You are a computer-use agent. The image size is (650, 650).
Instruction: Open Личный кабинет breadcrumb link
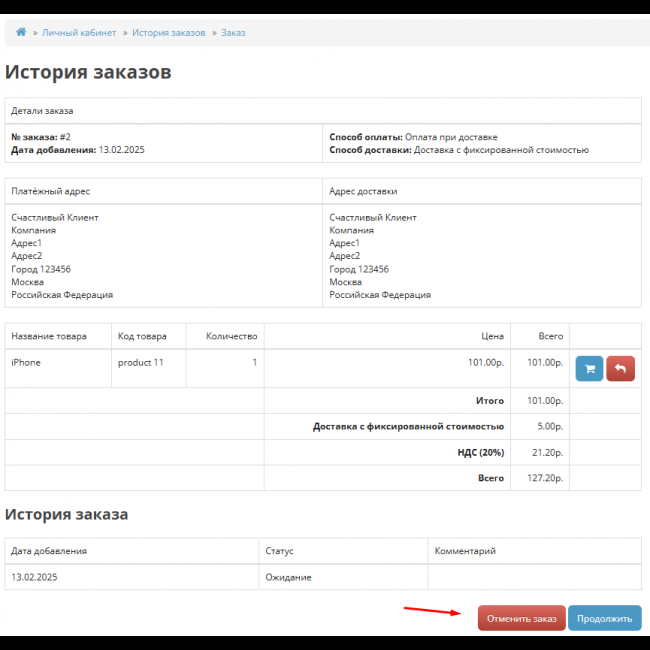pos(79,33)
